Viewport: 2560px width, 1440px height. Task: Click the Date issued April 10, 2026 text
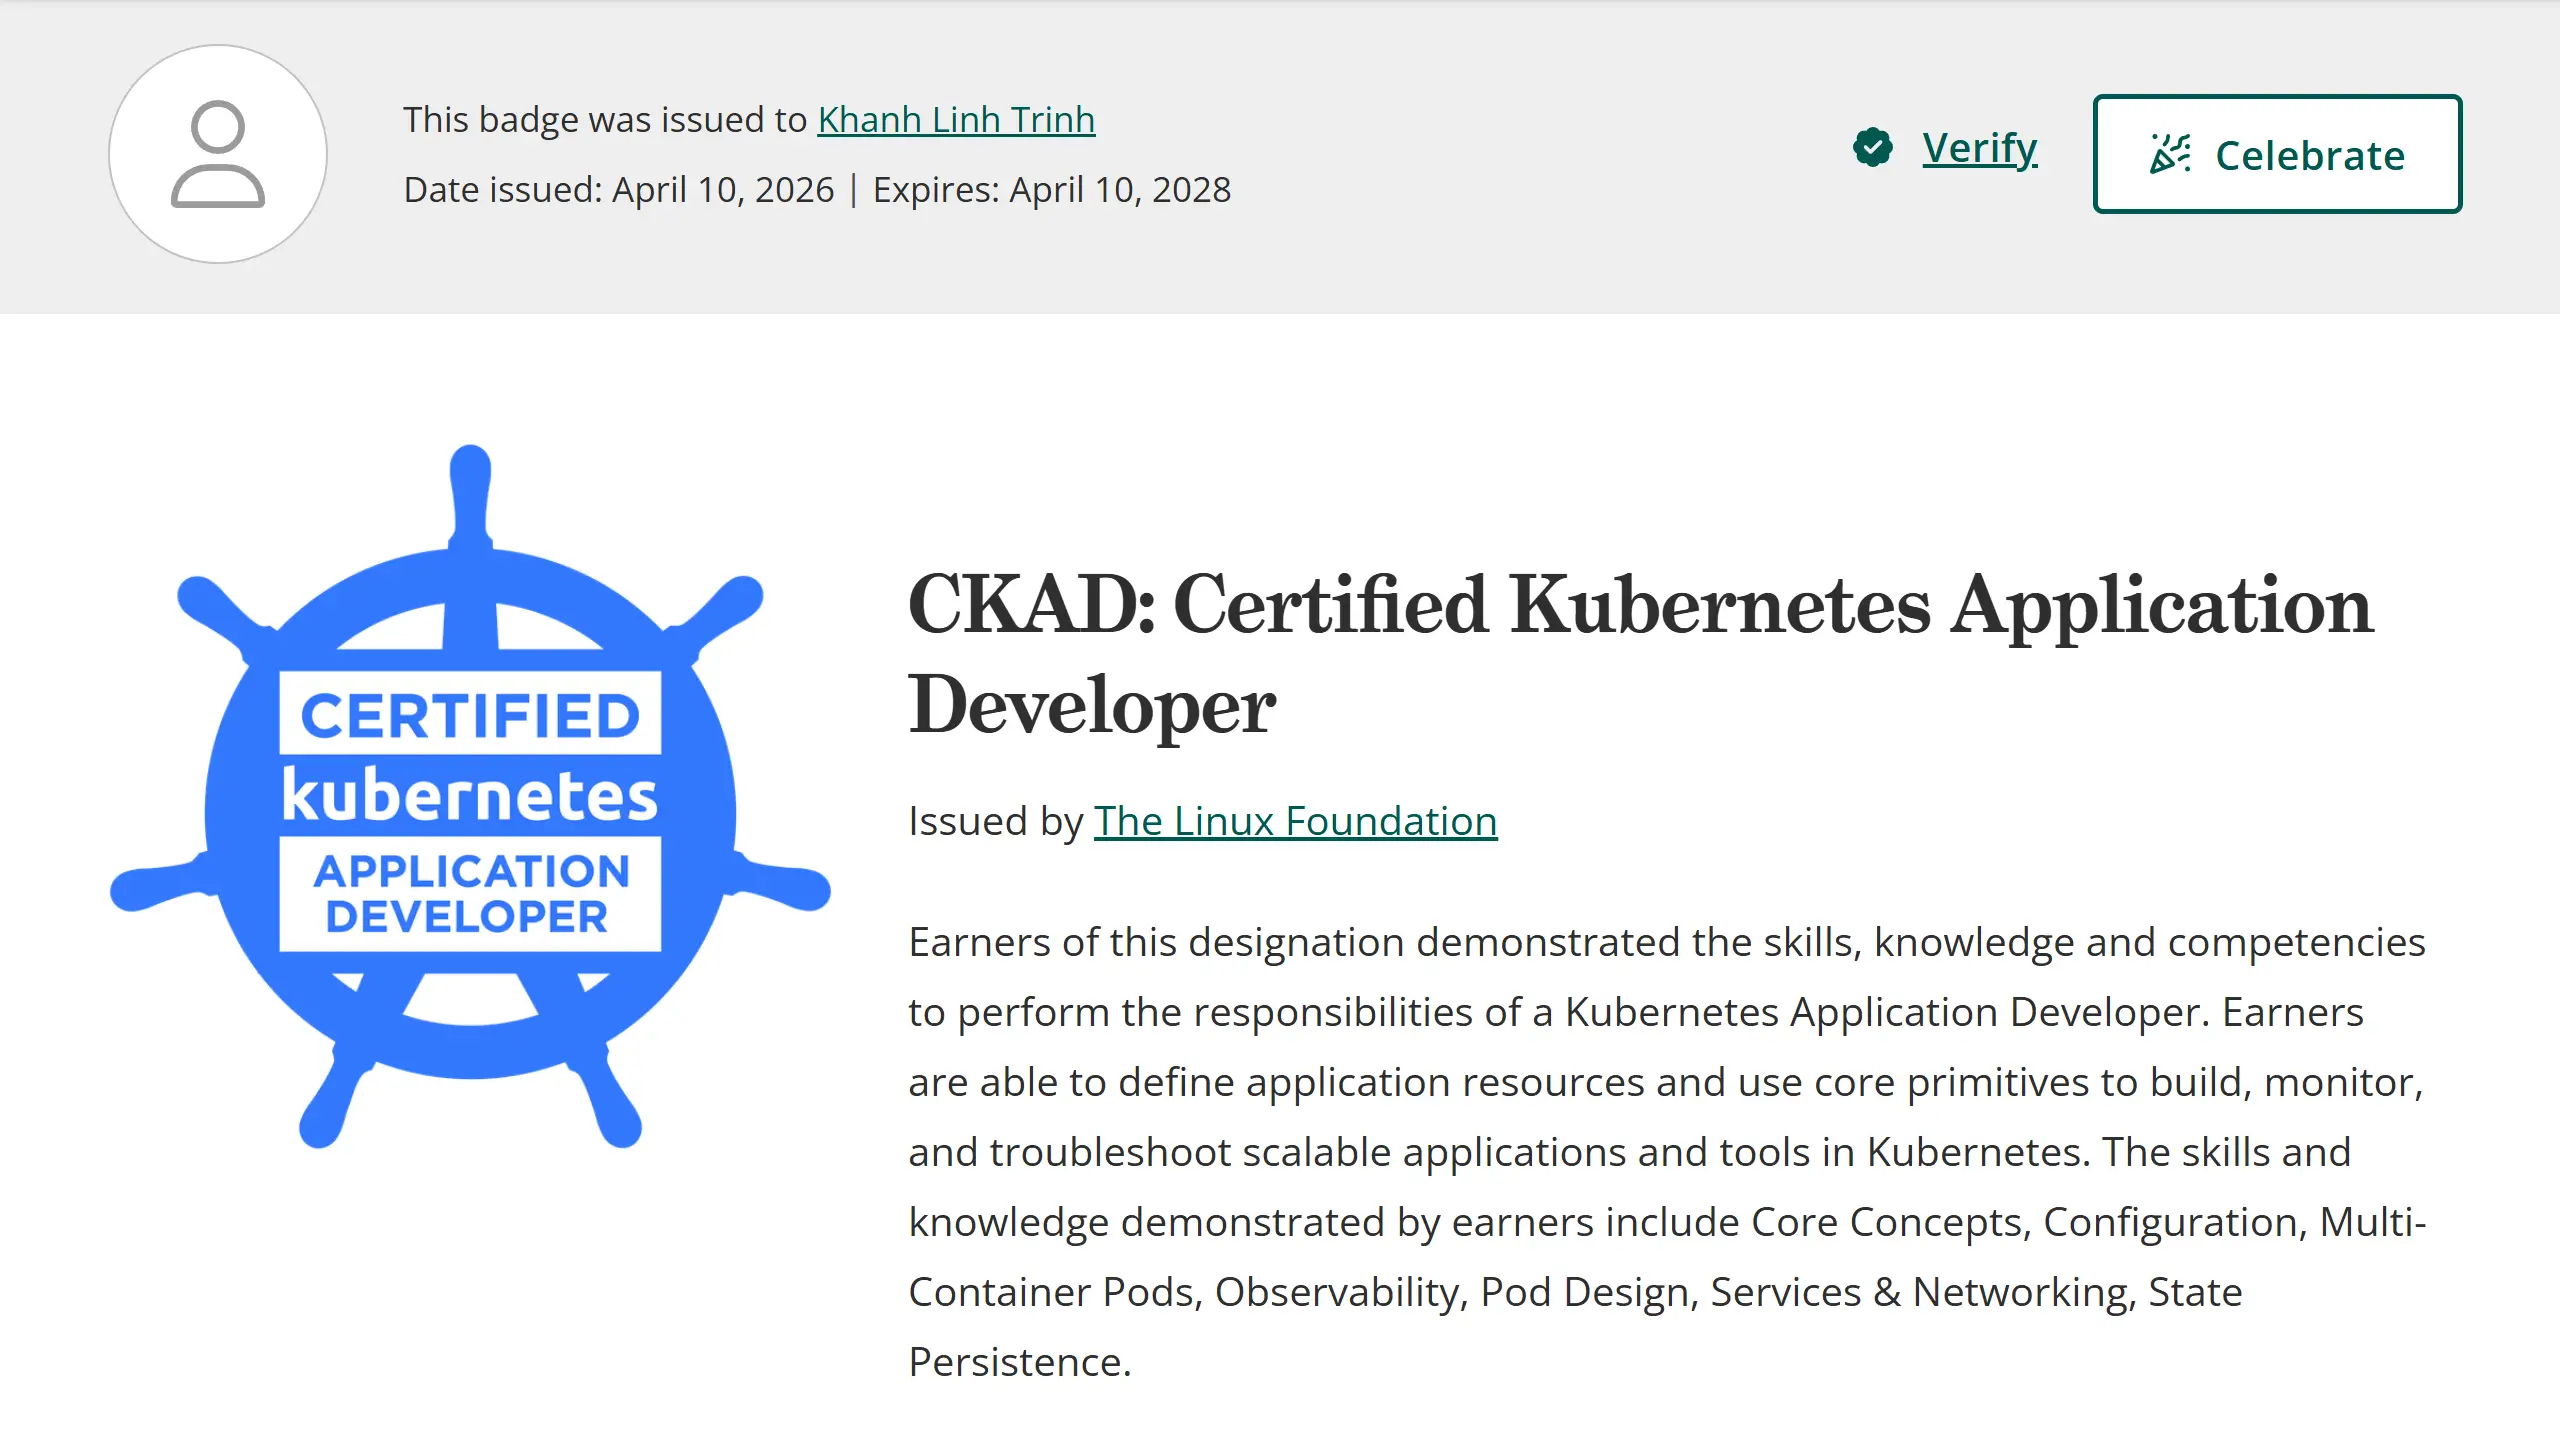618,190
